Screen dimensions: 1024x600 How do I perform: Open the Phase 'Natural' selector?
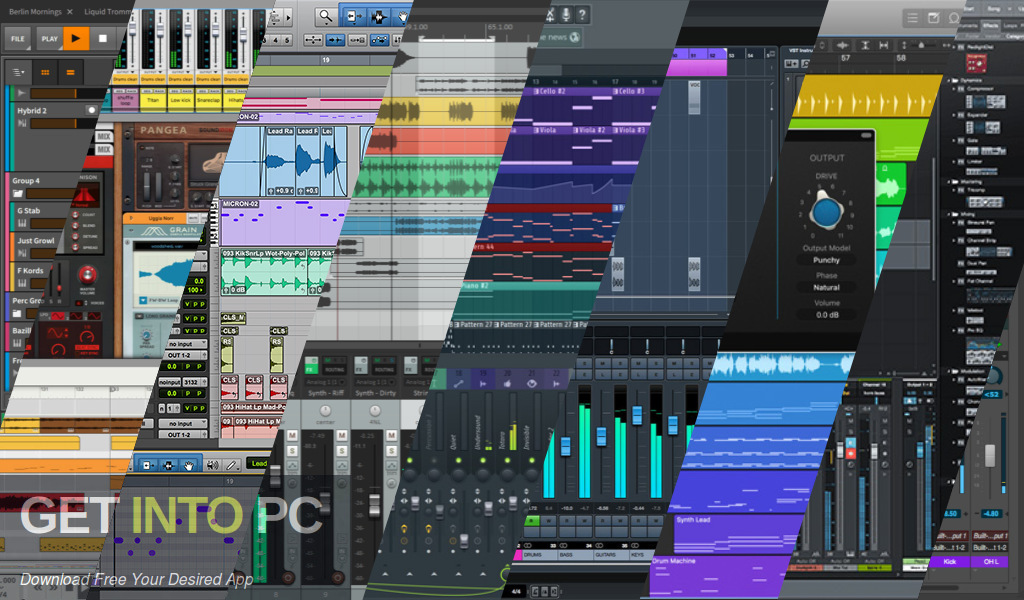826,287
